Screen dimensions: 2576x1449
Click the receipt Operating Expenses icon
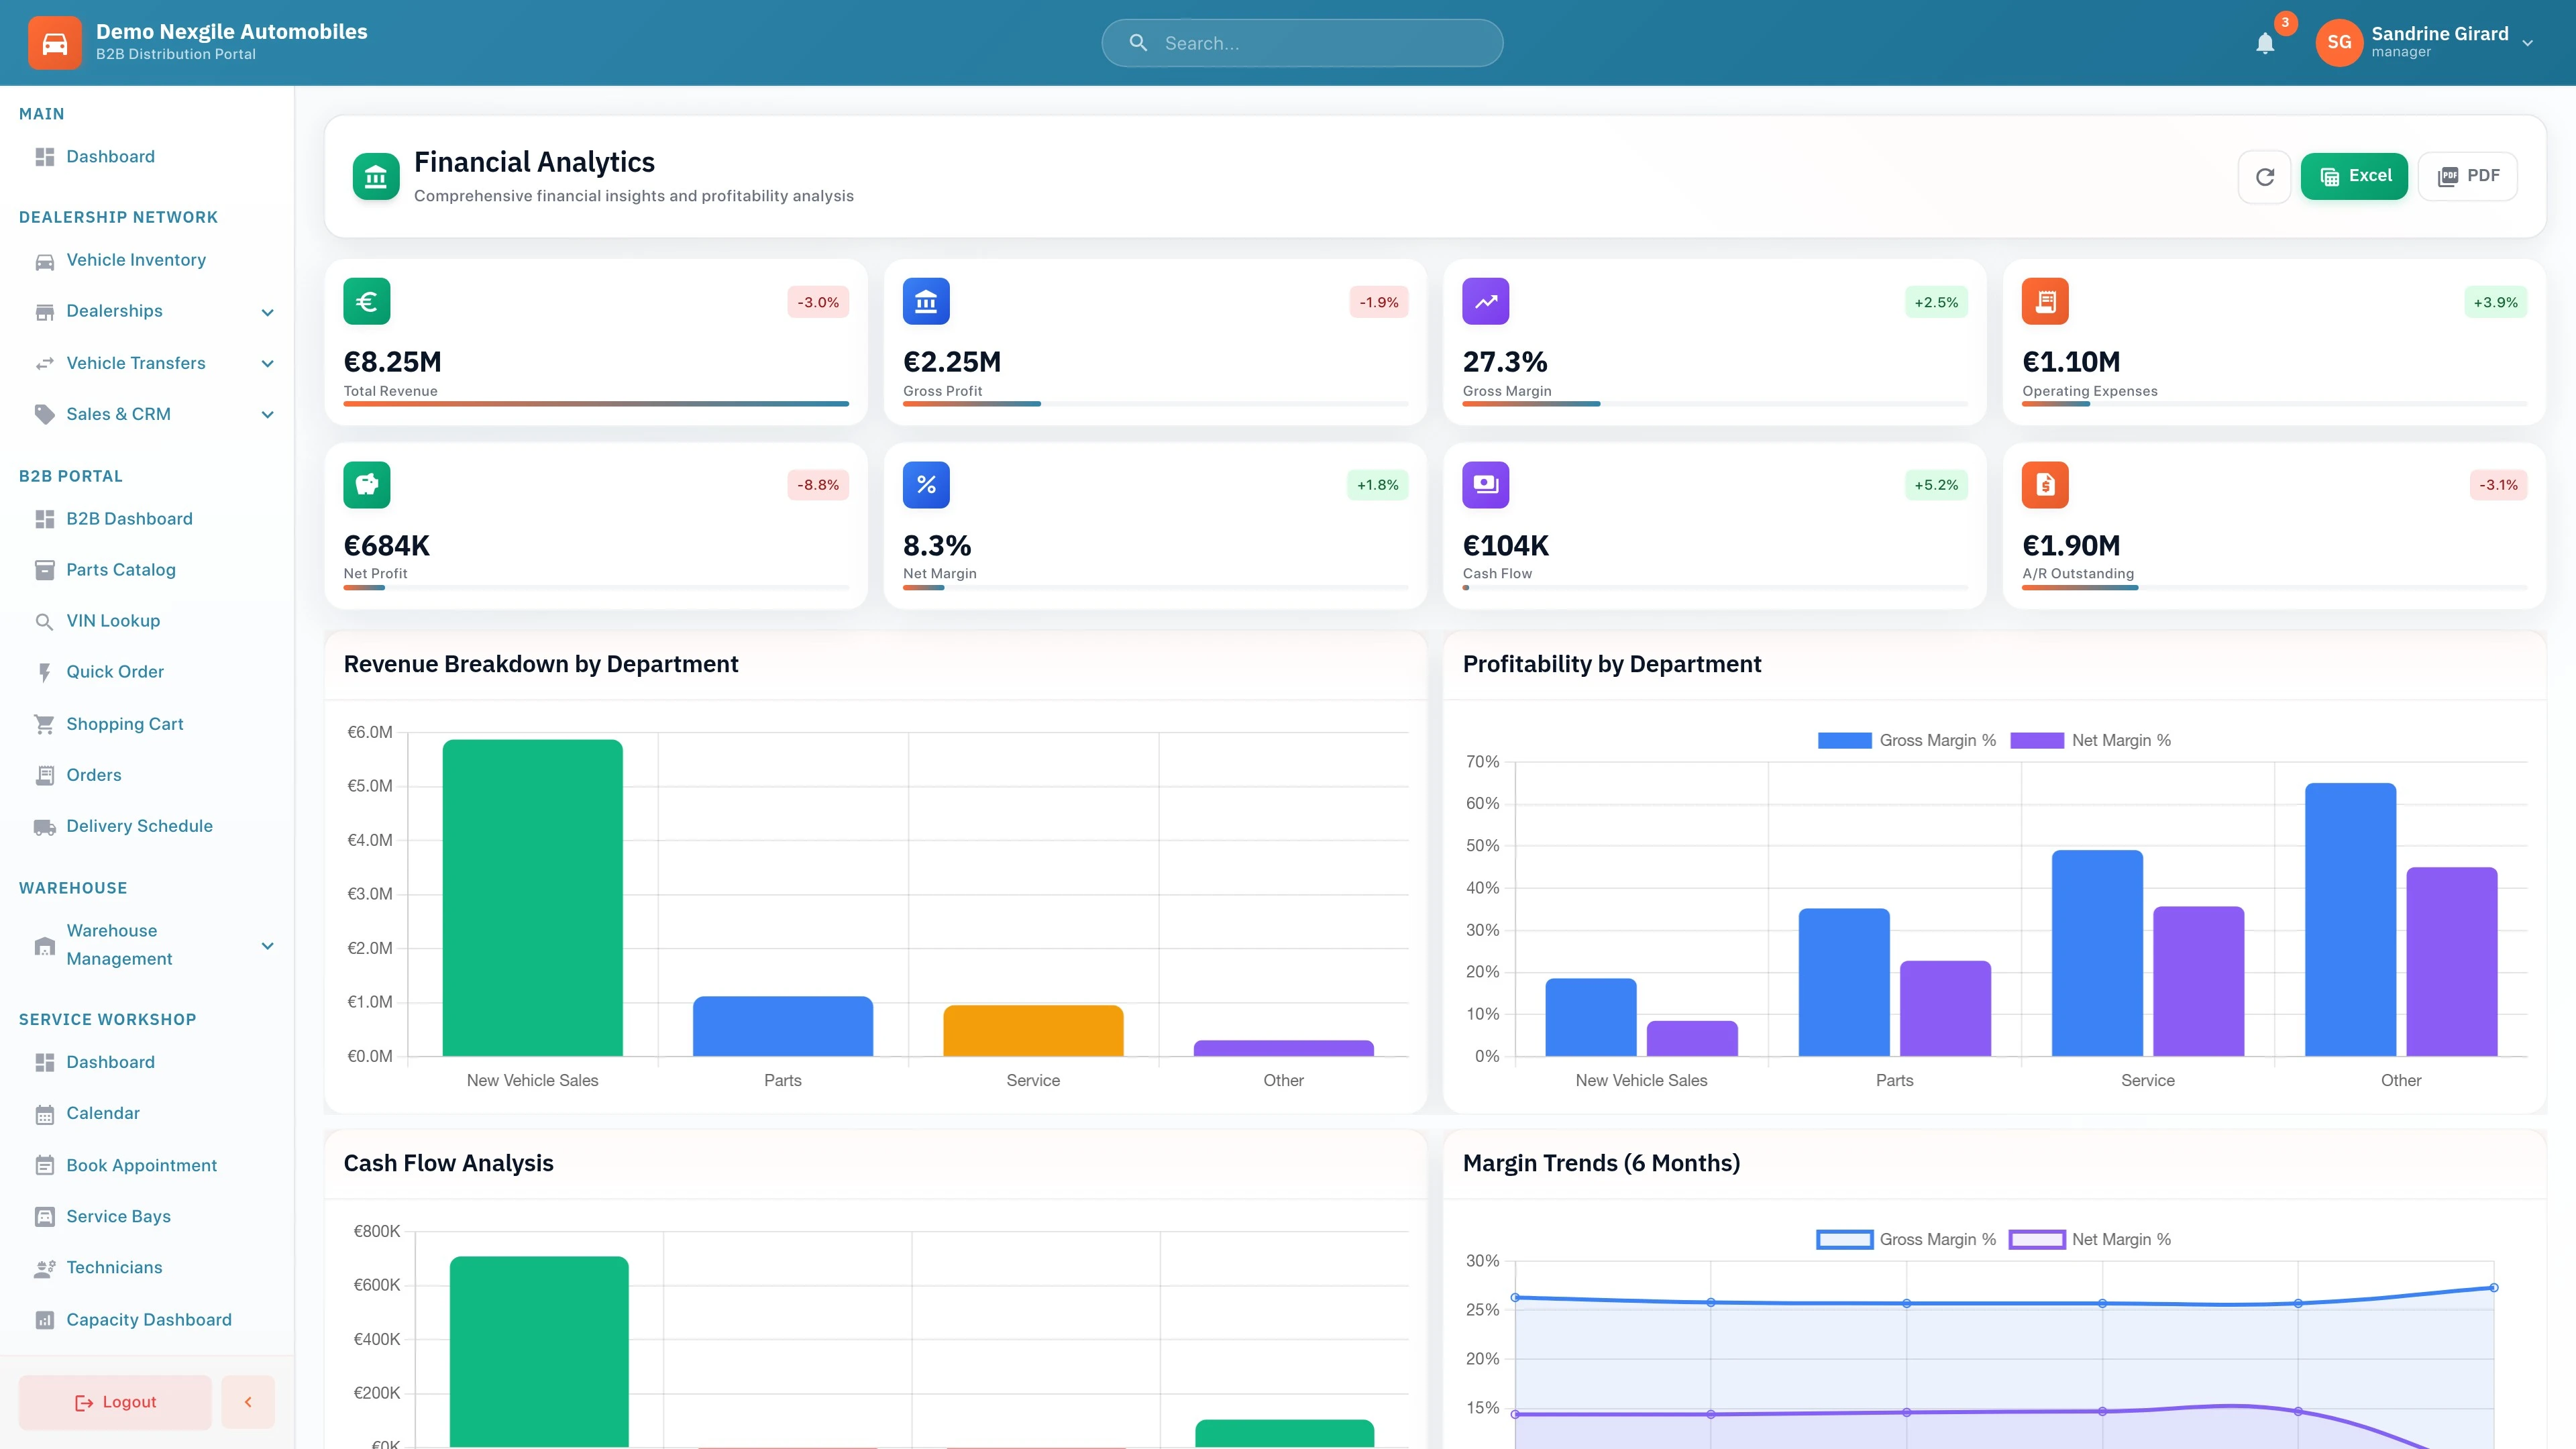pos(2045,301)
